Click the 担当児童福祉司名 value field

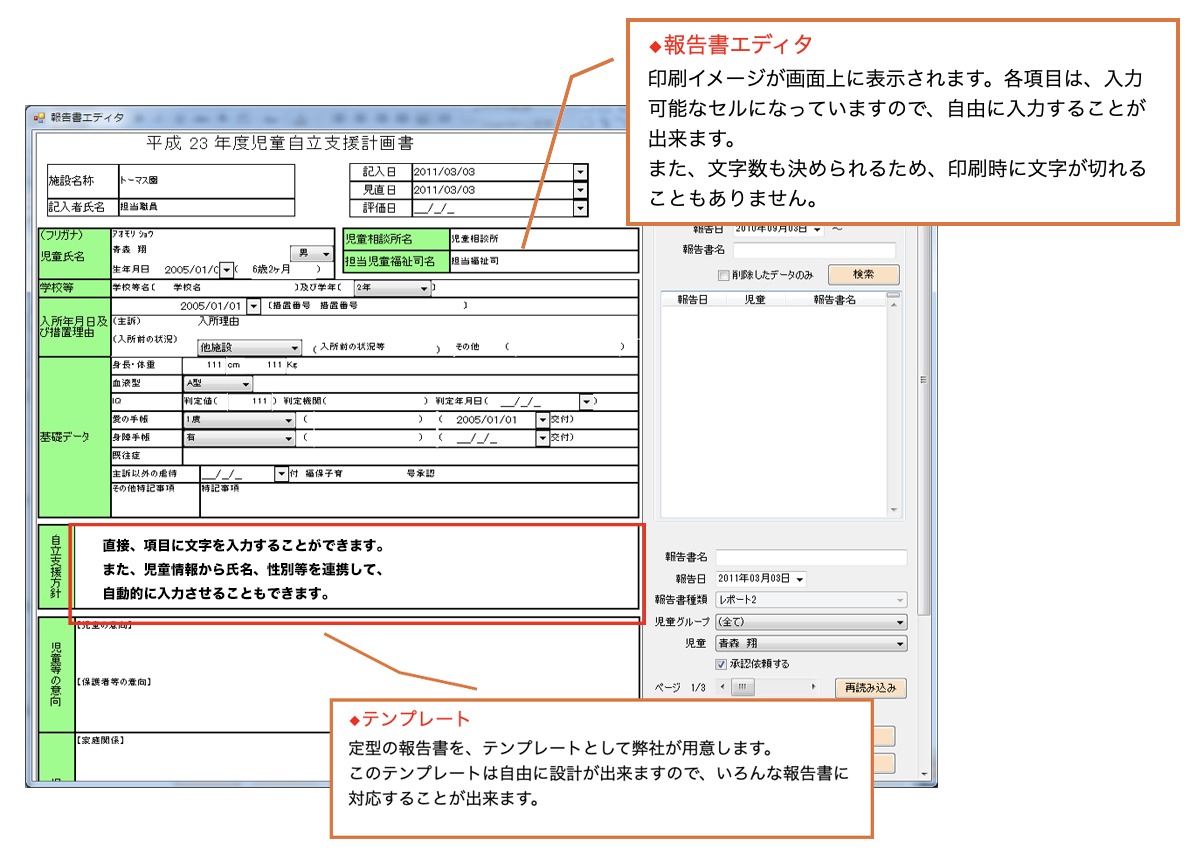point(544,261)
